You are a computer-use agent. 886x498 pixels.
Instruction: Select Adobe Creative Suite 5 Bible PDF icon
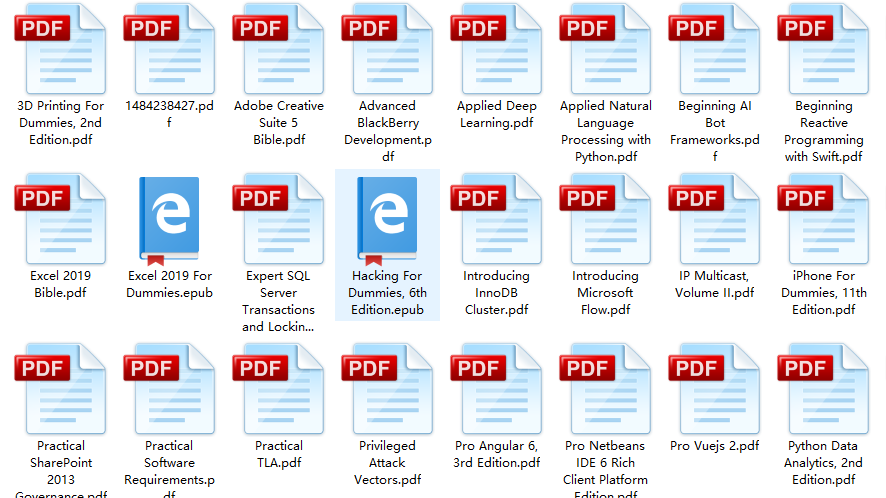click(x=279, y=49)
